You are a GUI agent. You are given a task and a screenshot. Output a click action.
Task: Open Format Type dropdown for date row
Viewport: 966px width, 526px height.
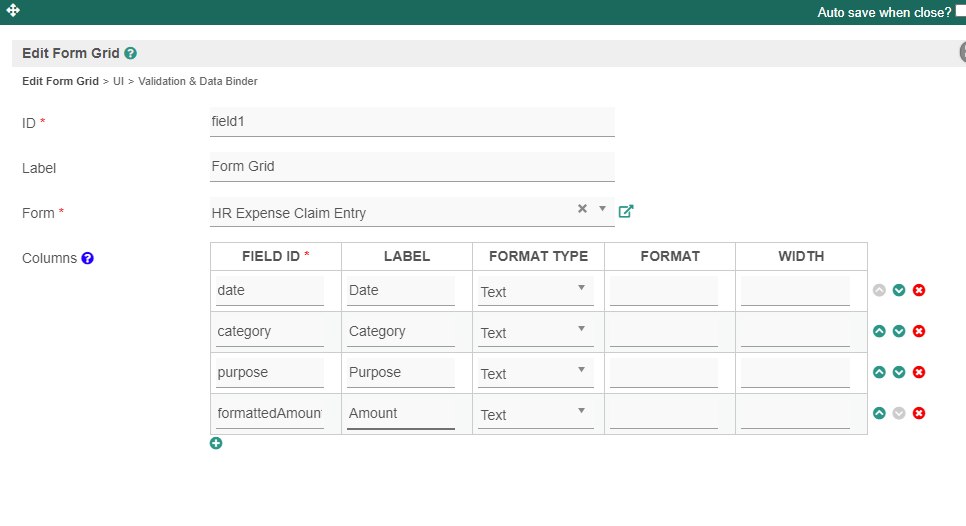tap(536, 291)
